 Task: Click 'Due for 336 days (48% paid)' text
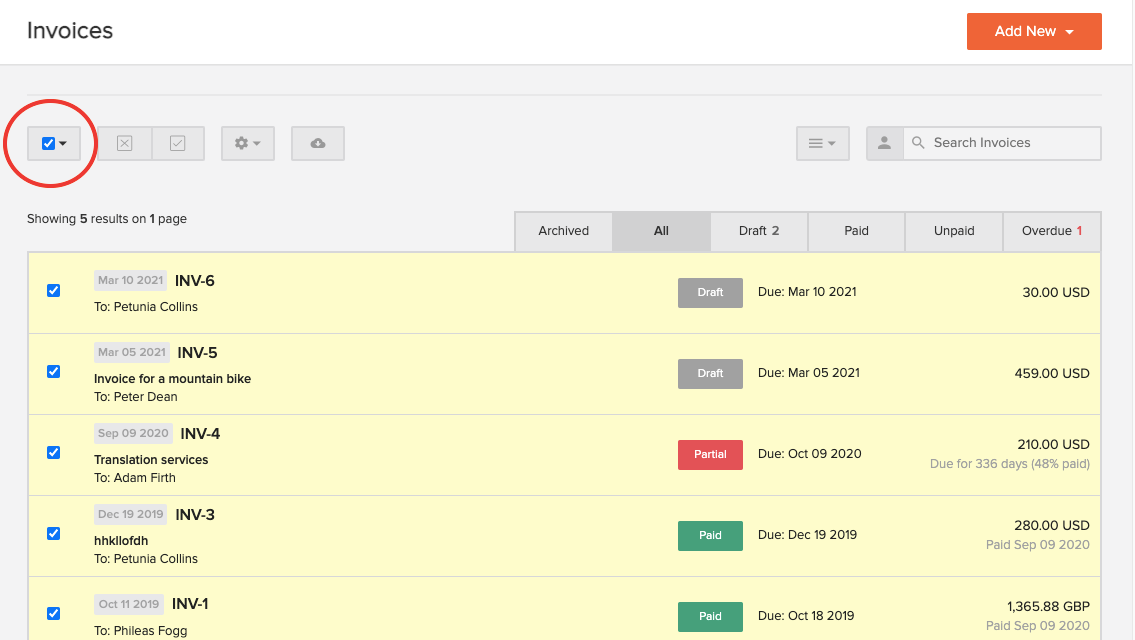pyautogui.click(x=1010, y=464)
